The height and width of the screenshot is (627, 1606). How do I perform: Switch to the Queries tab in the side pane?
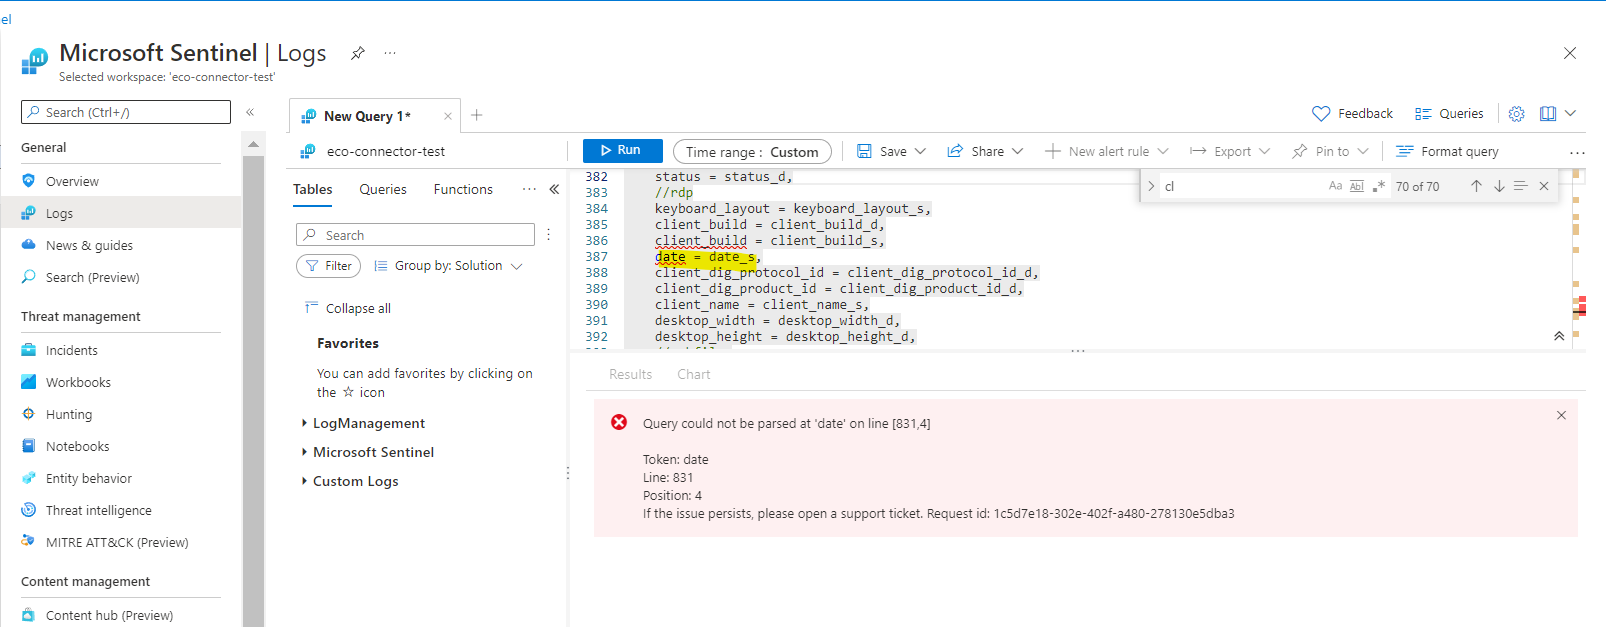(383, 189)
